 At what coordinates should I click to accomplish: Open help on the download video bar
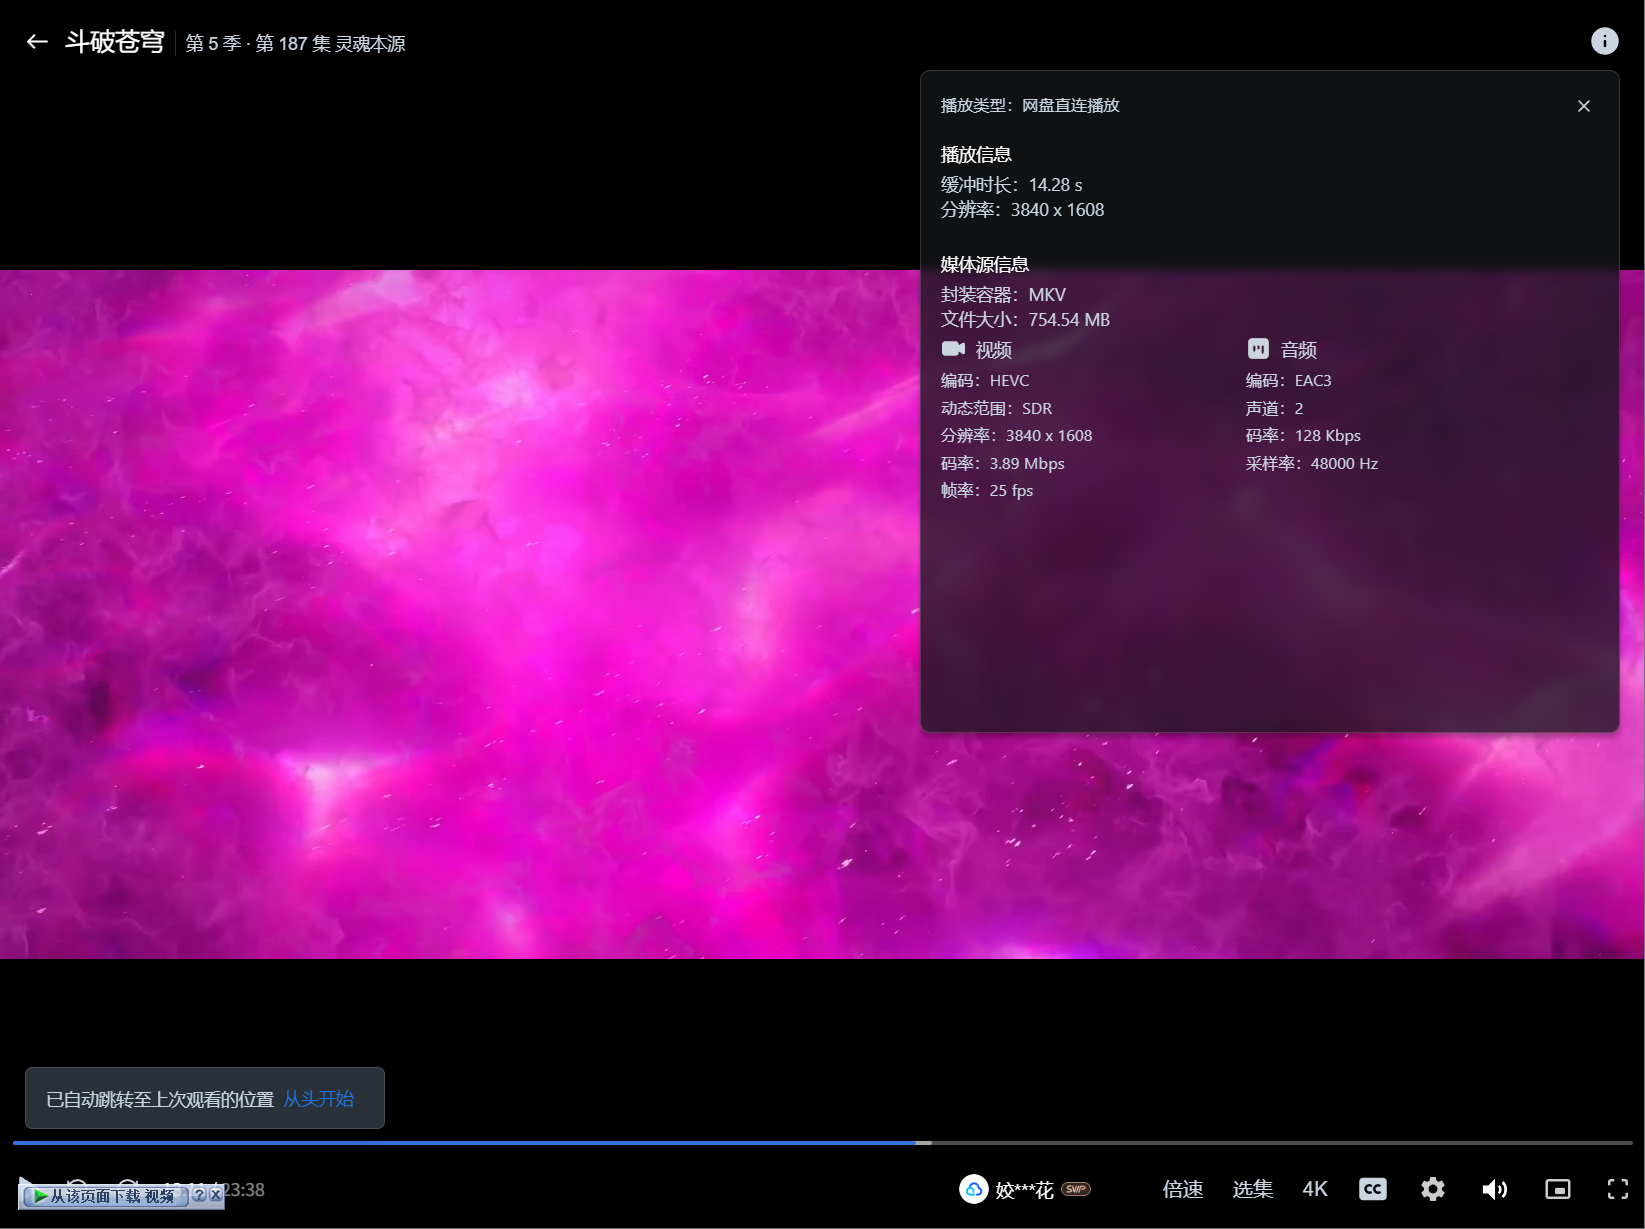[199, 1195]
